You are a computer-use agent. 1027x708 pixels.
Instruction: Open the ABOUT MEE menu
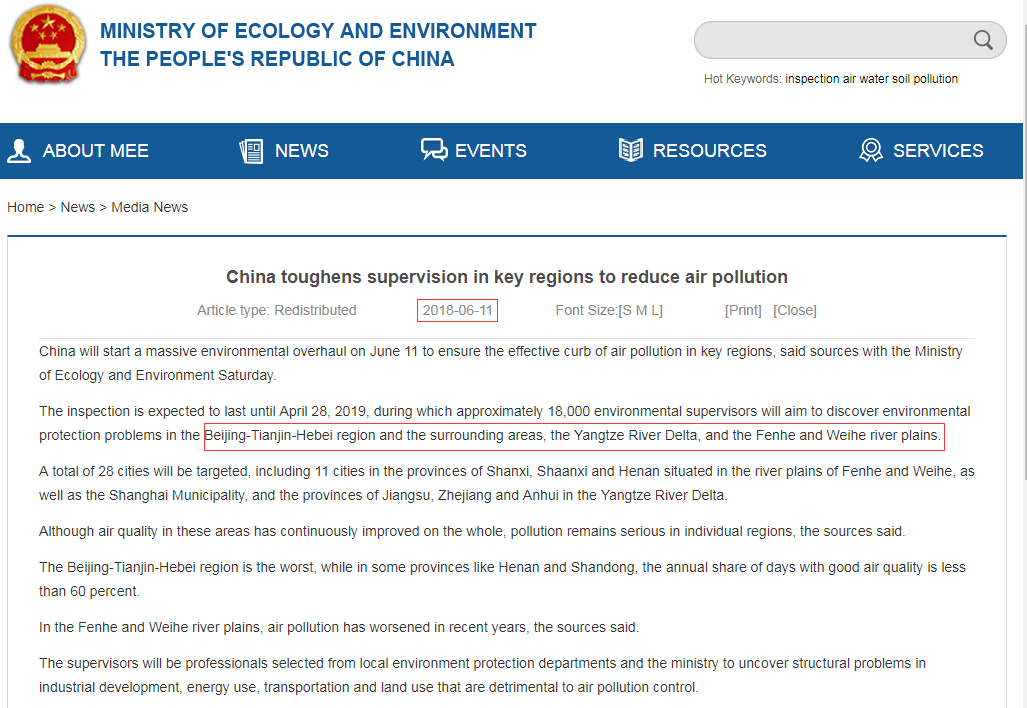[x=95, y=151]
